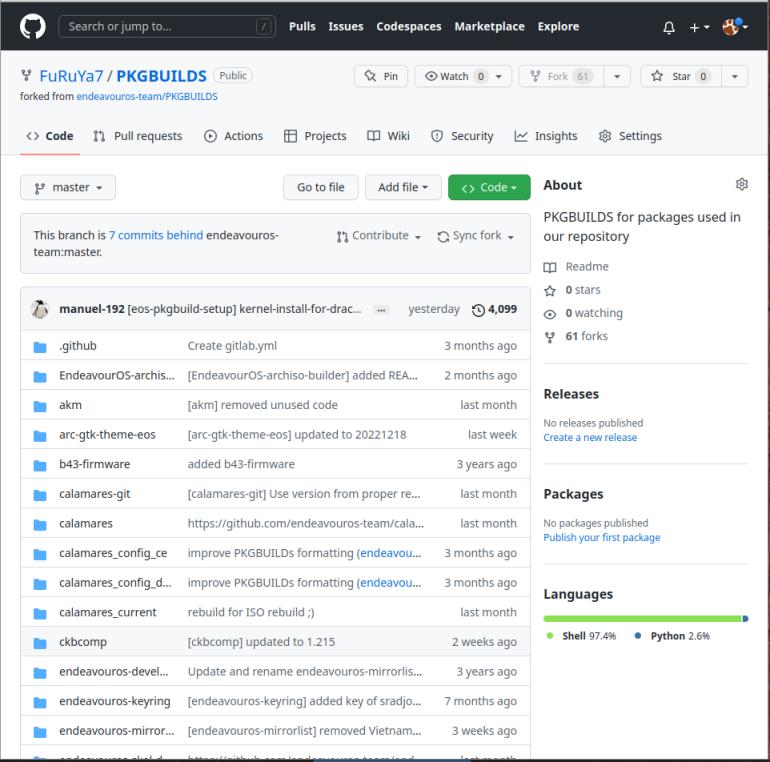Viewport: 770px width, 762px height.
Task: Open the arc-gtk-theme-eos folder
Action: [x=107, y=435]
